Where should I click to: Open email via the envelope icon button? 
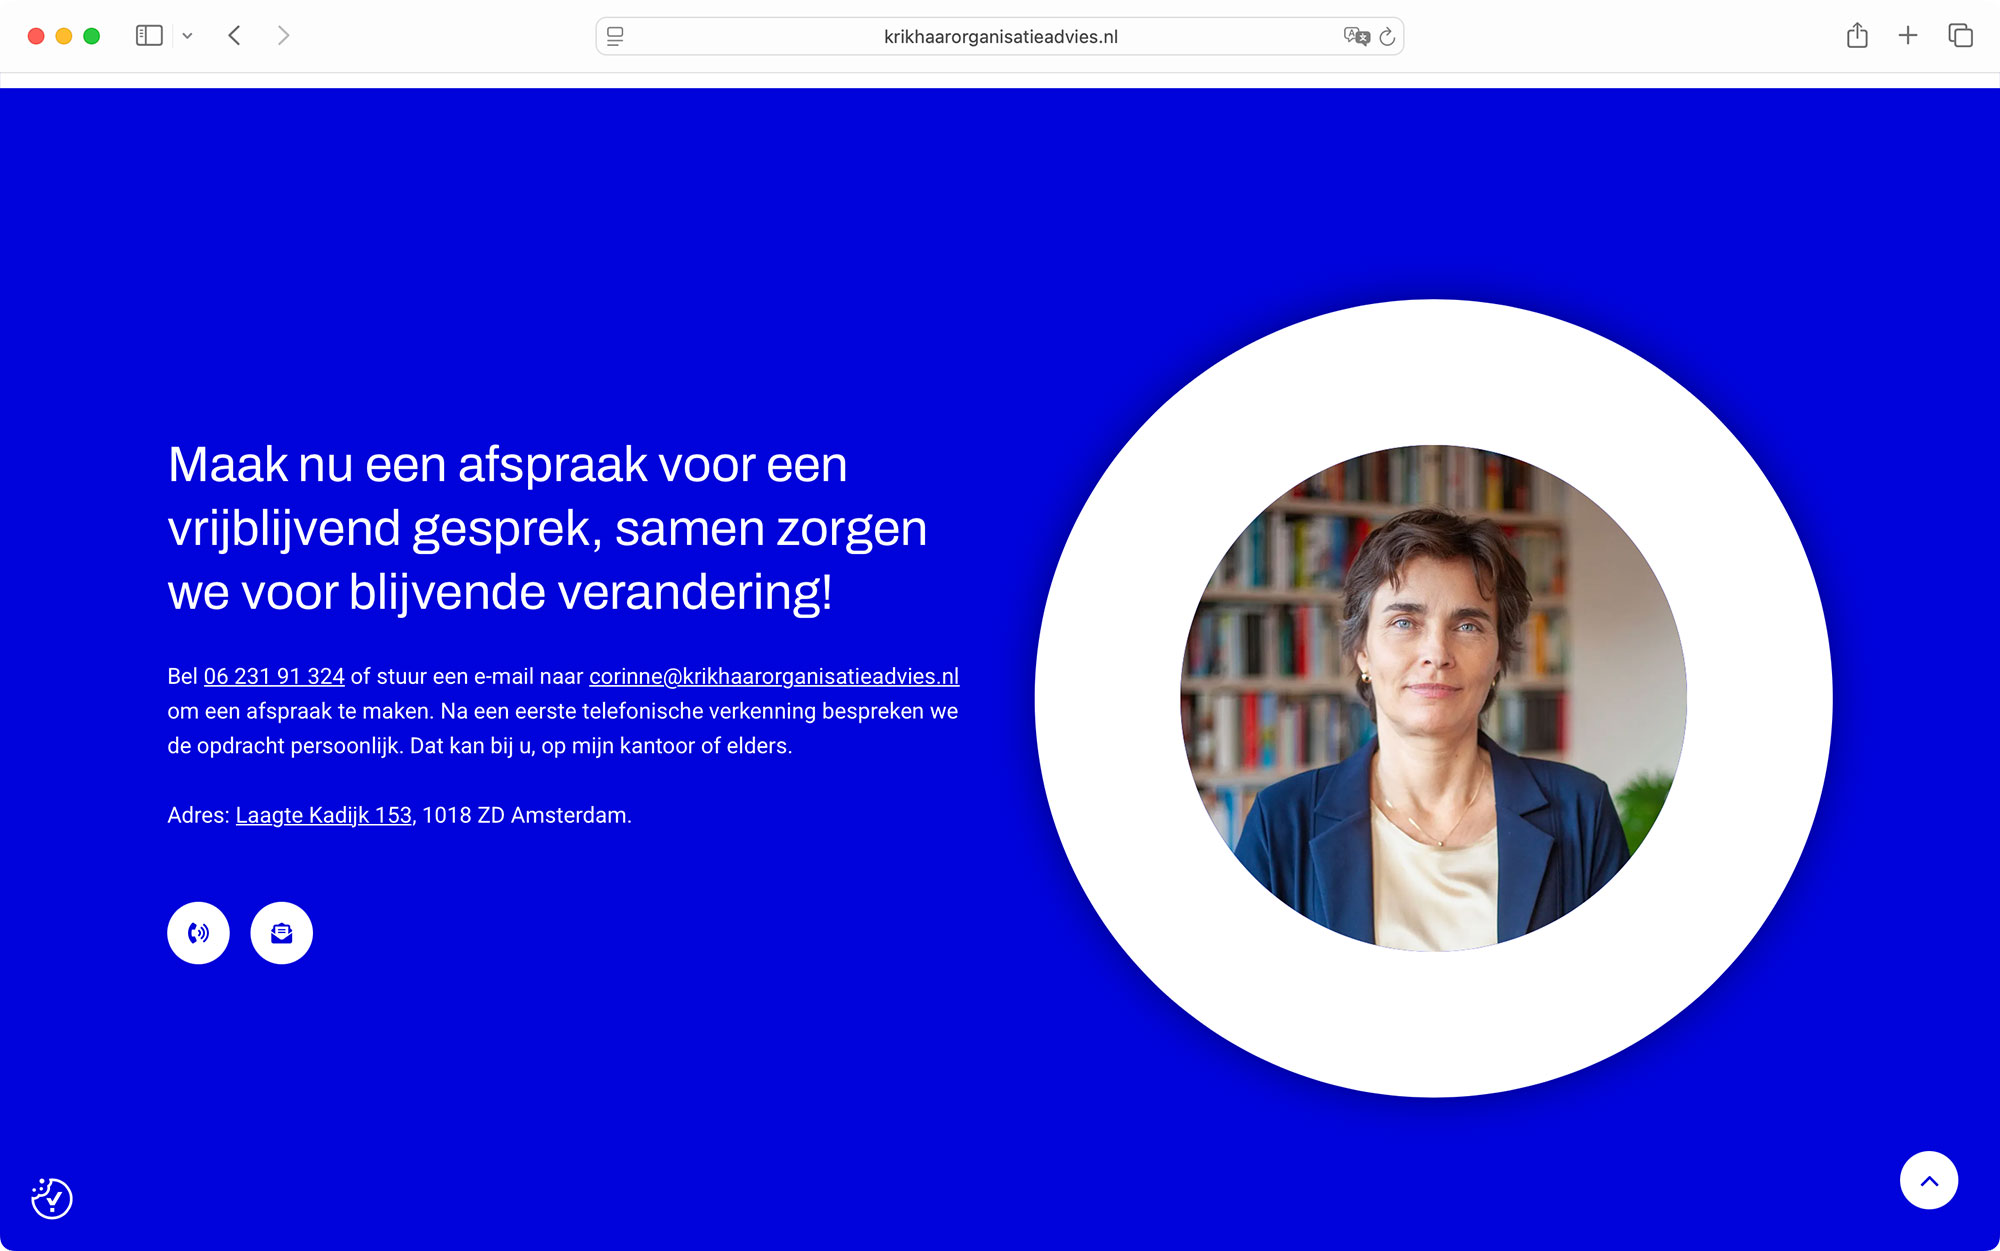click(x=281, y=932)
